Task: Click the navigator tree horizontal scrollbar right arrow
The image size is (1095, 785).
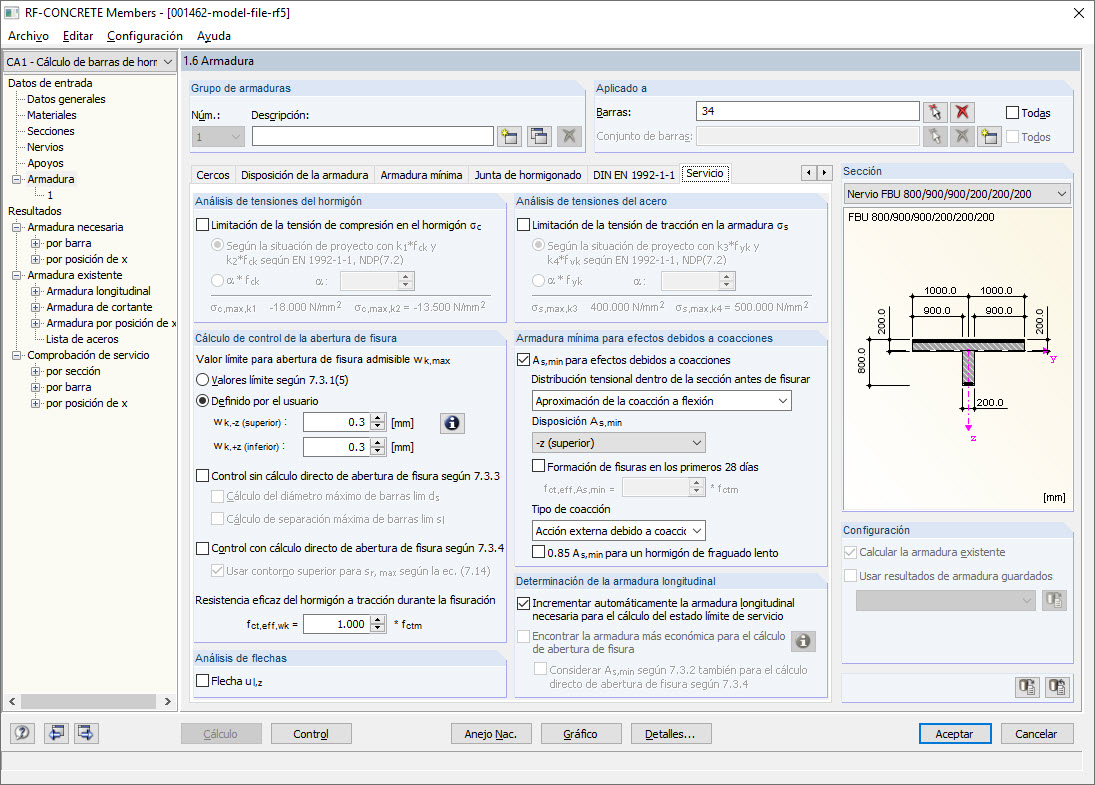Action: [167, 701]
